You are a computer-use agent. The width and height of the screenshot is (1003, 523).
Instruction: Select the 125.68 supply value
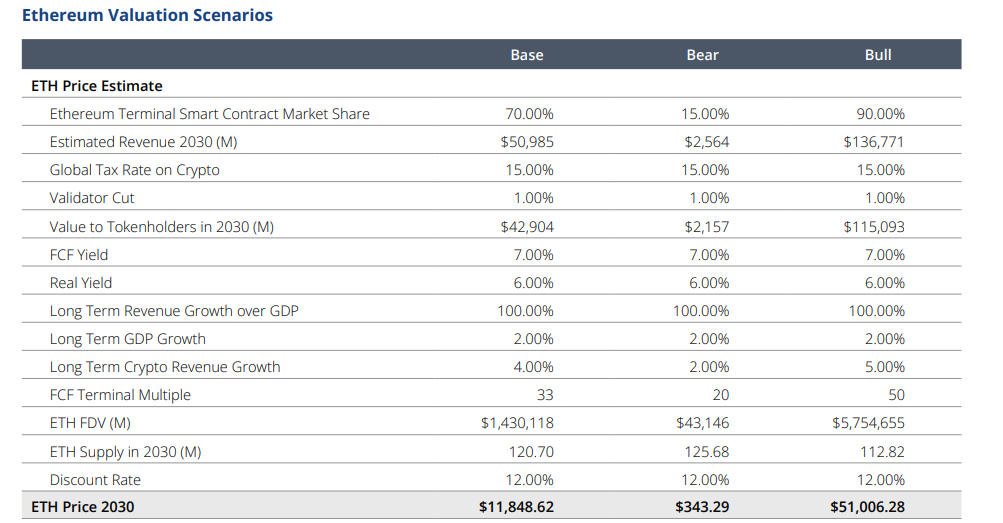(707, 452)
